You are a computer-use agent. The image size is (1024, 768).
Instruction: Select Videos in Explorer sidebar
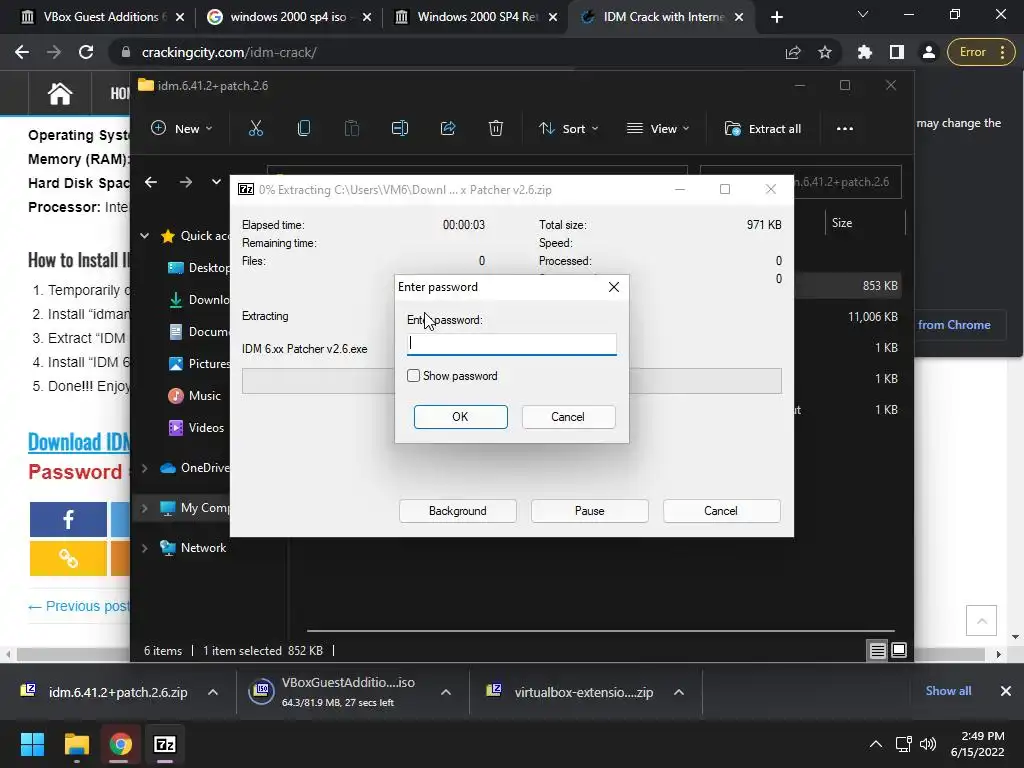tap(196, 428)
